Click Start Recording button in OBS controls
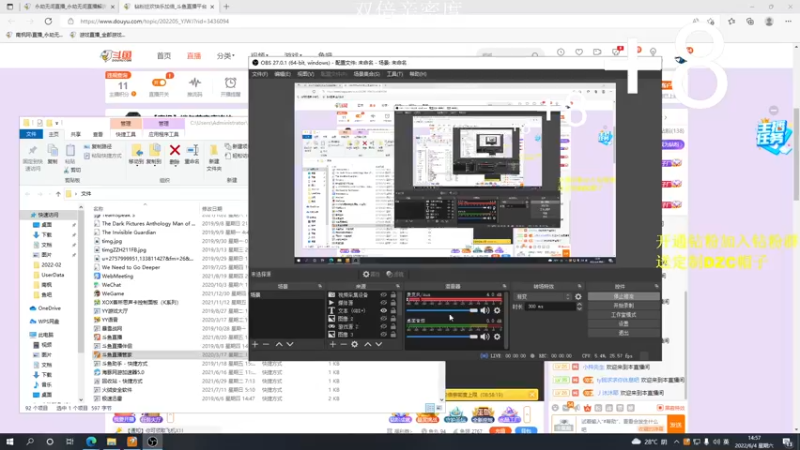This screenshot has height=450, width=800. click(x=623, y=306)
